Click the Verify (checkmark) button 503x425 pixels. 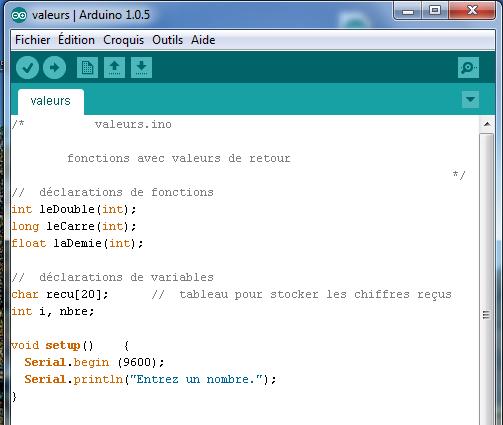click(x=27, y=68)
